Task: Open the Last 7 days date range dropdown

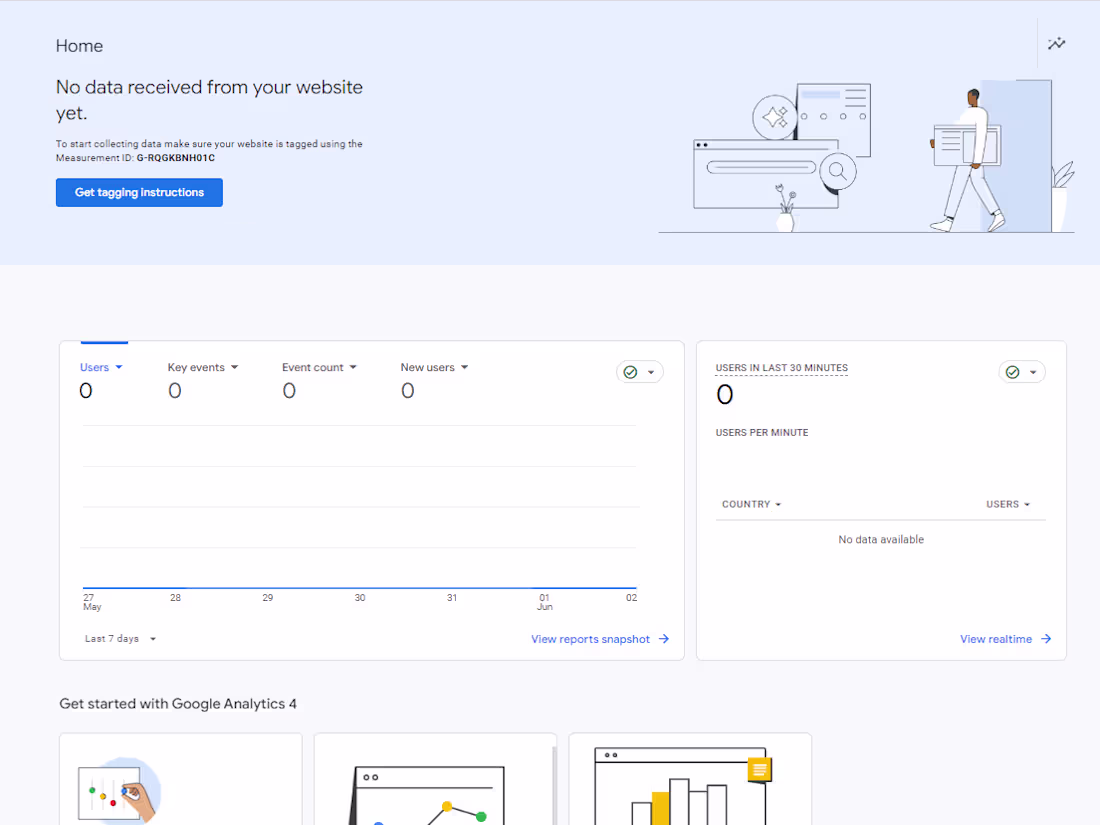Action: (x=120, y=638)
